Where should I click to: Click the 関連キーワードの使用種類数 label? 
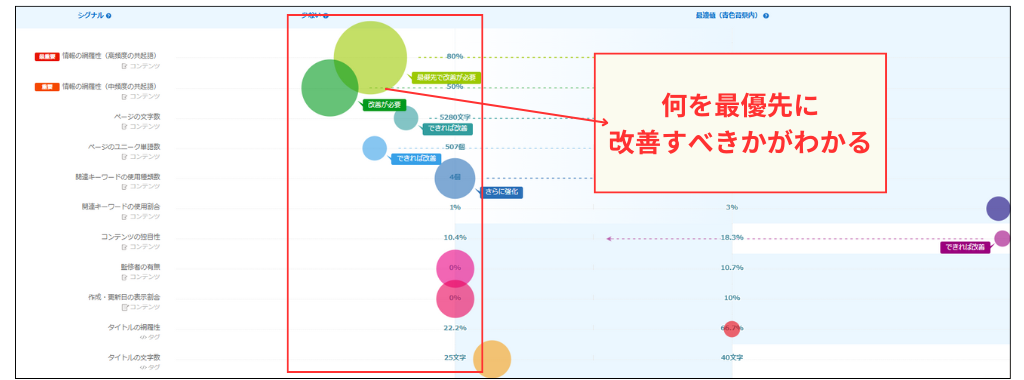tap(118, 176)
